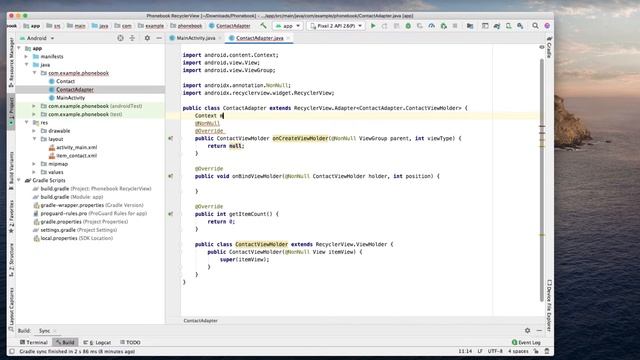640x360 pixels.
Task: Open the Event Log button
Action: pyautogui.click(x=526, y=342)
